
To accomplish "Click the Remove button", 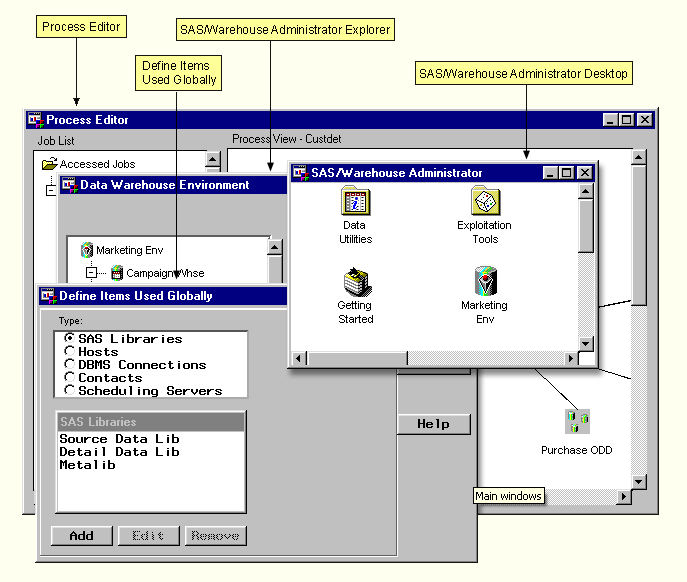I will coord(216,536).
